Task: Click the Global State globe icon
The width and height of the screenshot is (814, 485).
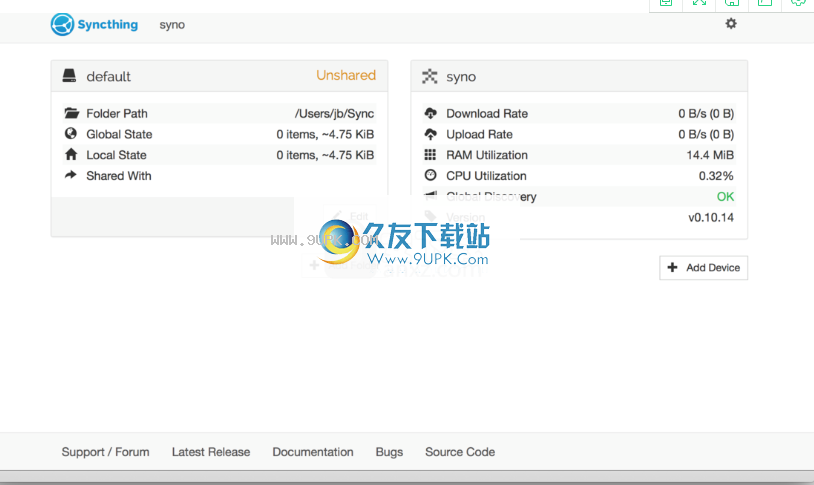Action: point(71,133)
